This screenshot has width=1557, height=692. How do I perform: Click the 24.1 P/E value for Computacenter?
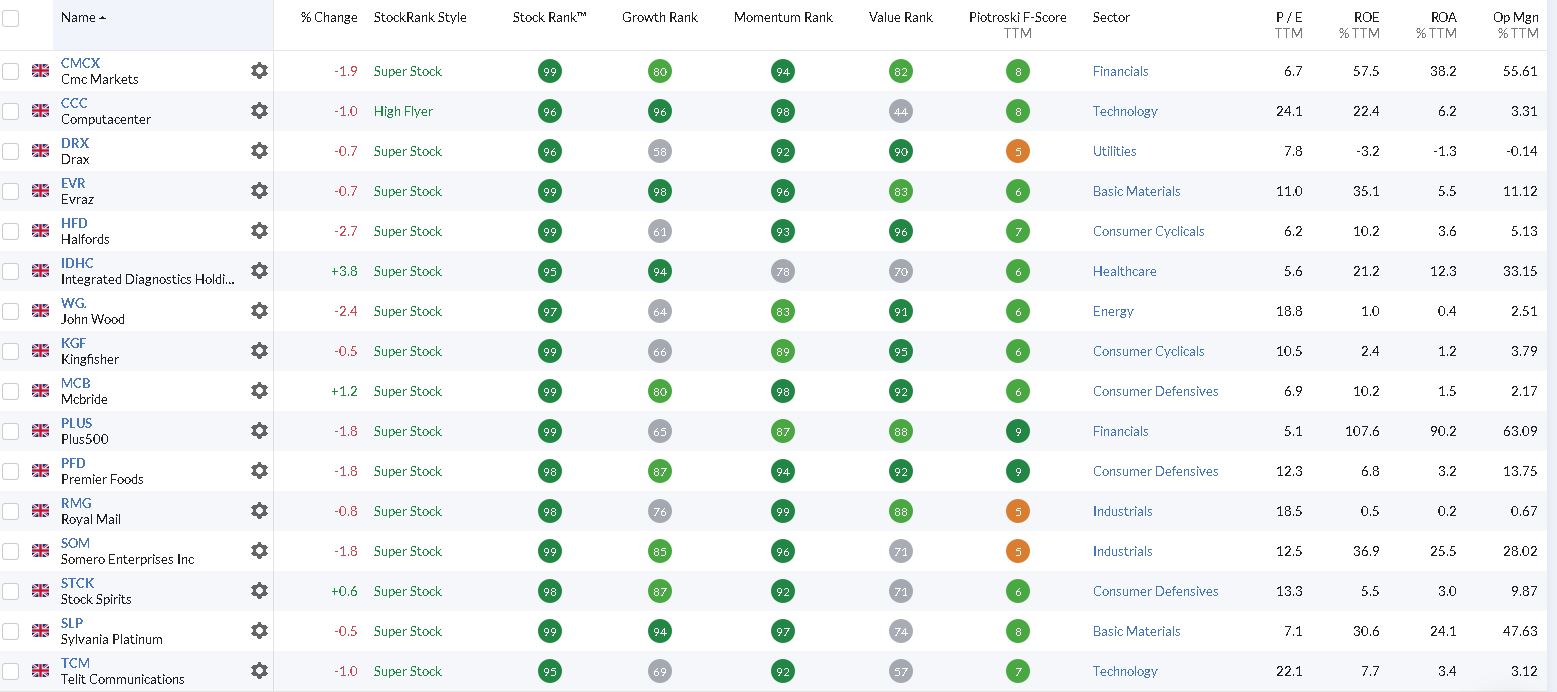(x=1289, y=111)
